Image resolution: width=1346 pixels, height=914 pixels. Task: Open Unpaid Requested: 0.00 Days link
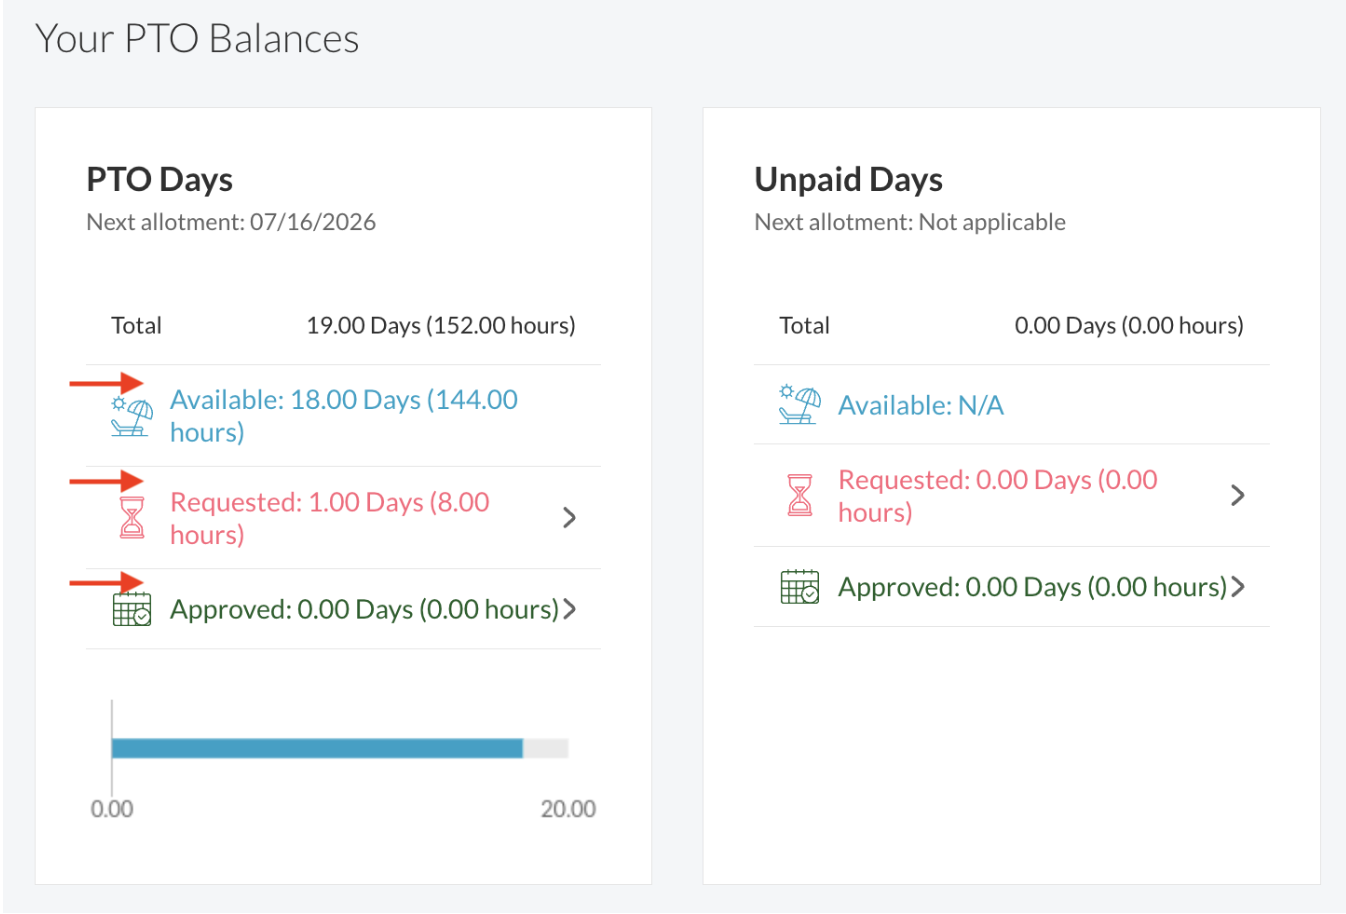pos(997,495)
